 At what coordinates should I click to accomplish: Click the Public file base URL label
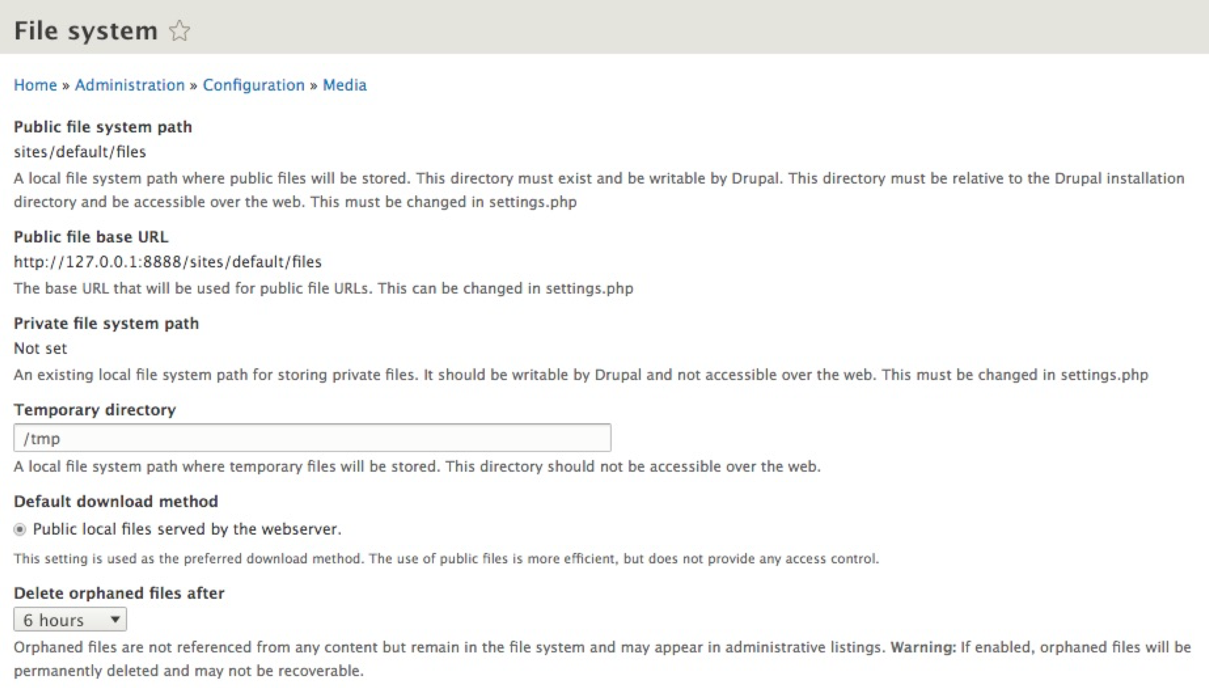coord(91,237)
